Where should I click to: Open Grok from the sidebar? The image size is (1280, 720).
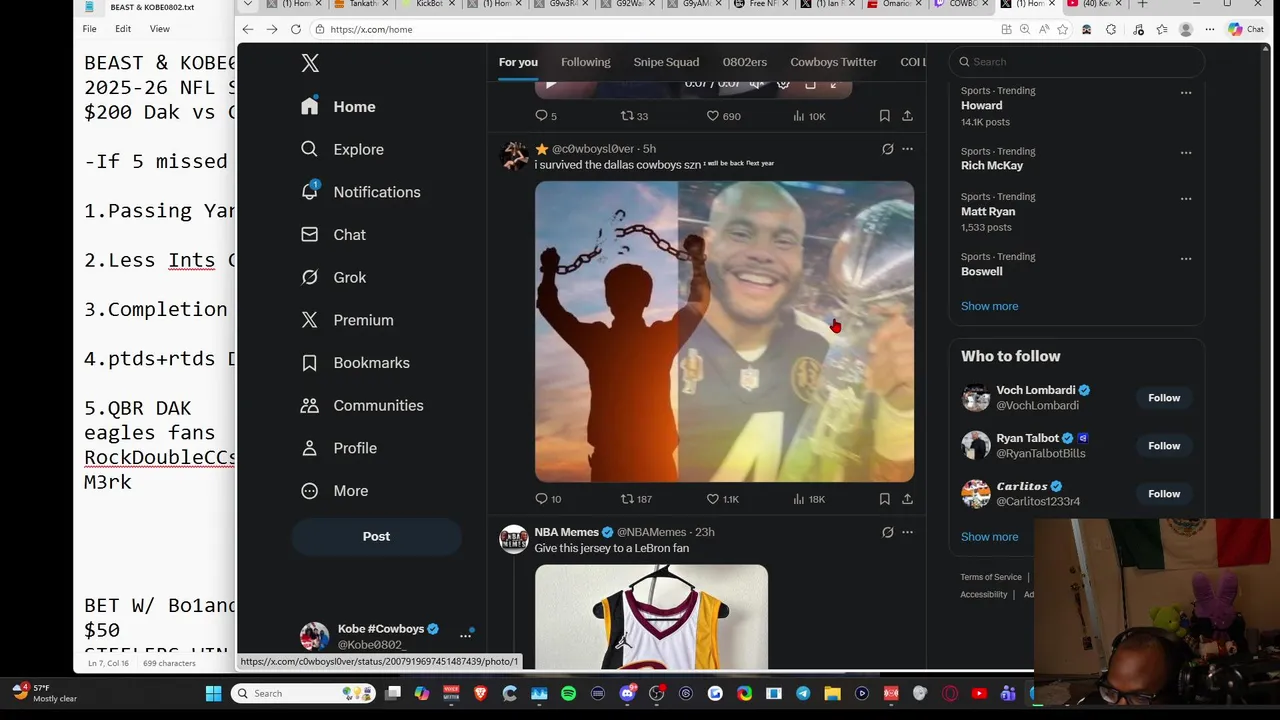pos(334,277)
